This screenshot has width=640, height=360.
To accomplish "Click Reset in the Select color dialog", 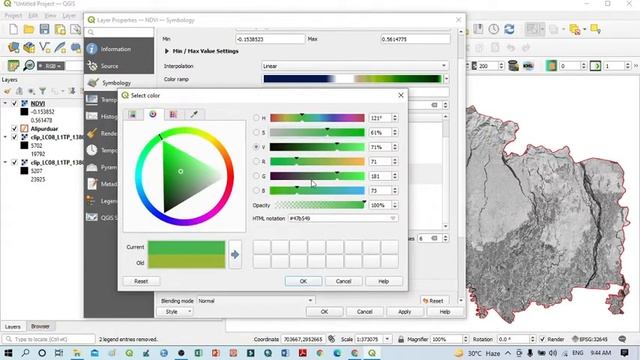I will (x=141, y=281).
